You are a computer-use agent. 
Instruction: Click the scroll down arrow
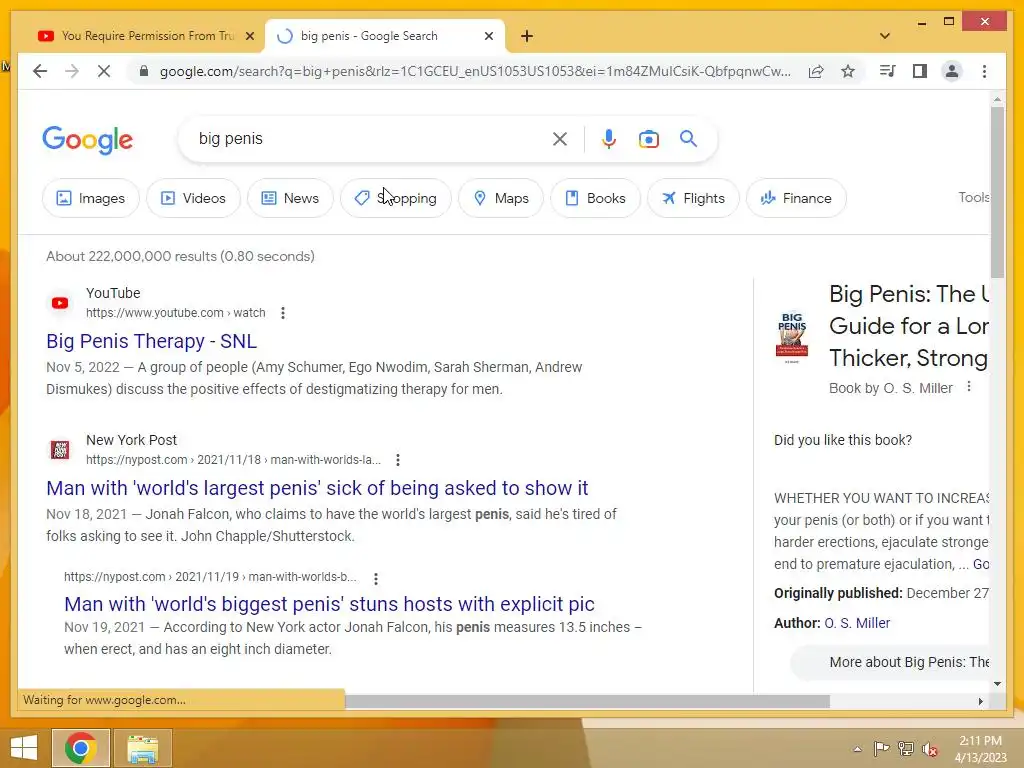(997, 684)
